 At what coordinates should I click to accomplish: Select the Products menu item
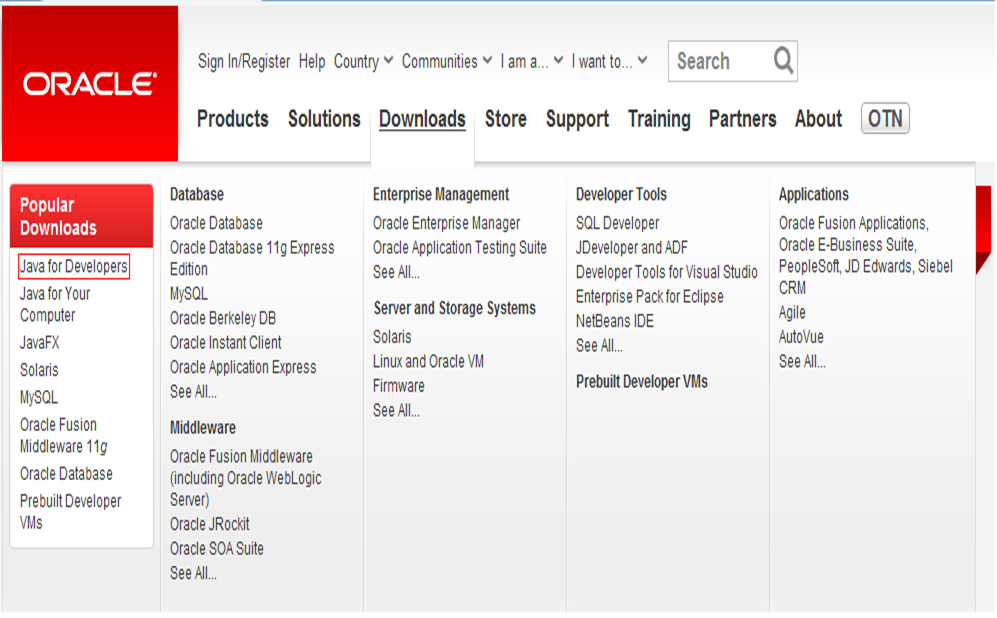(233, 119)
